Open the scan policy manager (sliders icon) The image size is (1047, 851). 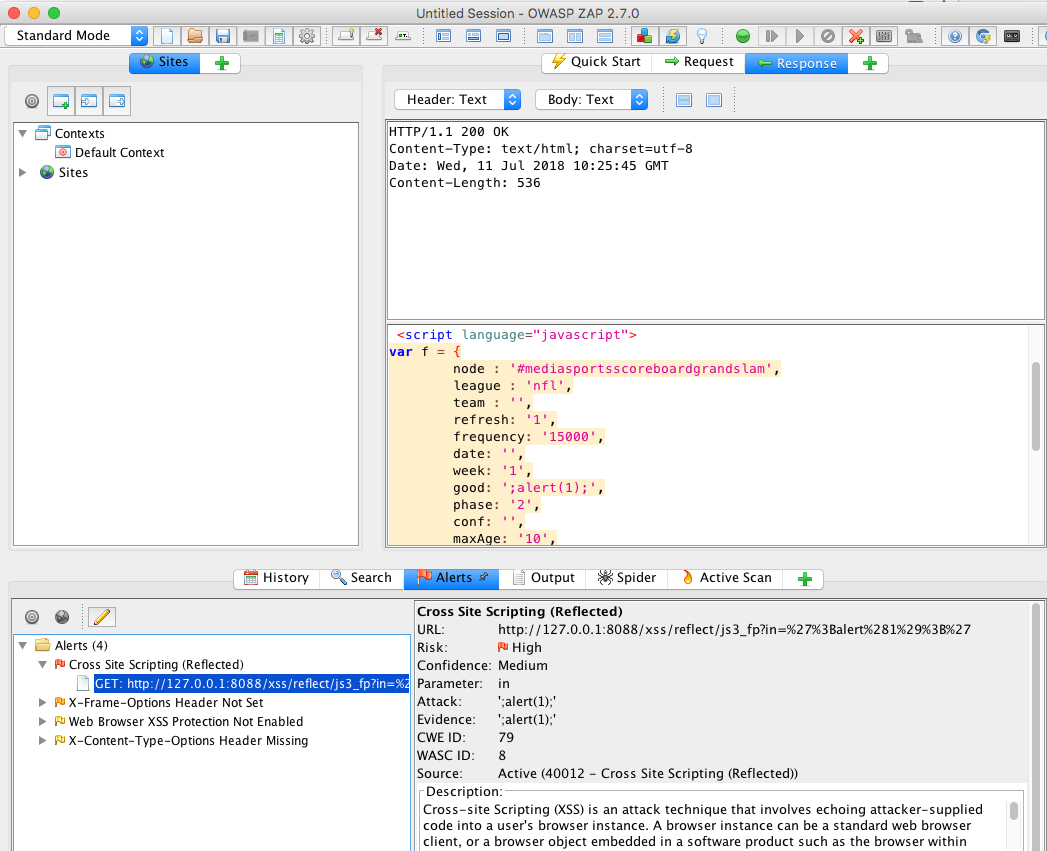pyautogui.click(x=884, y=35)
